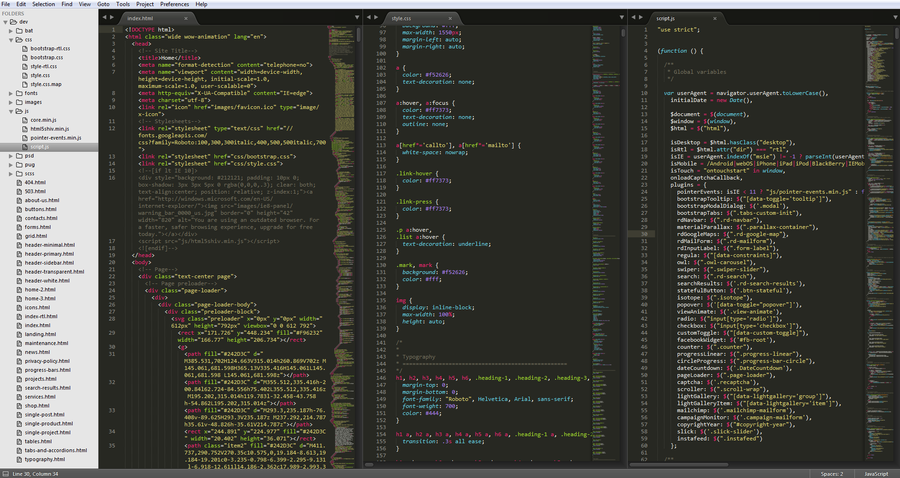Open tab list dropdown of index.html pane
The image size is (900, 478).
(357, 18)
